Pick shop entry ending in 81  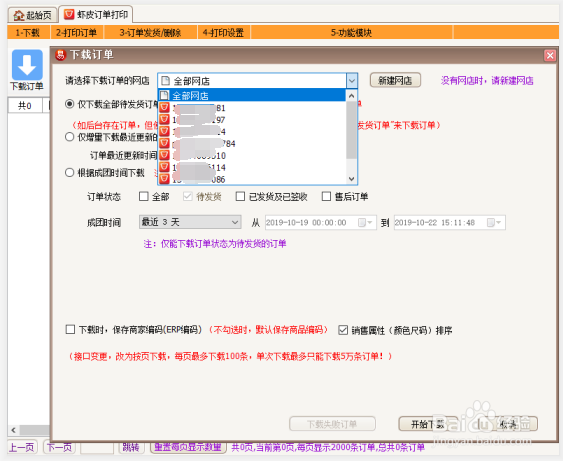point(252,108)
